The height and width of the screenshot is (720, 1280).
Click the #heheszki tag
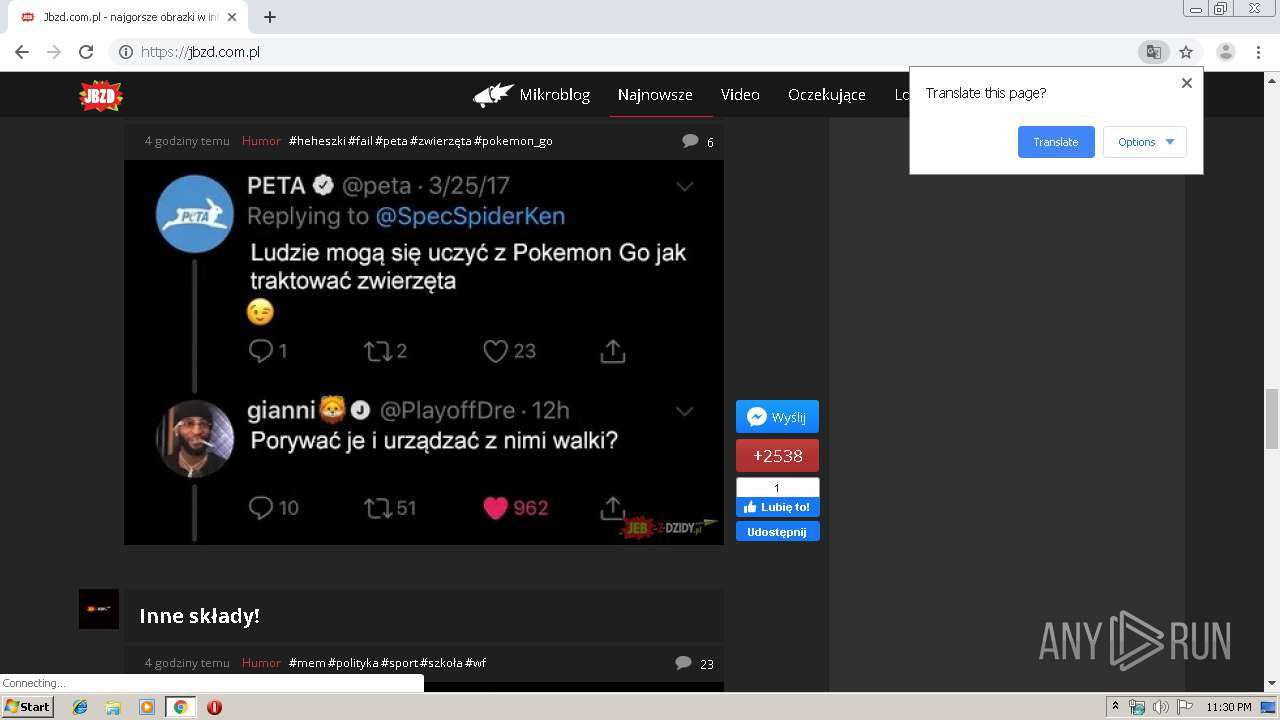317,141
